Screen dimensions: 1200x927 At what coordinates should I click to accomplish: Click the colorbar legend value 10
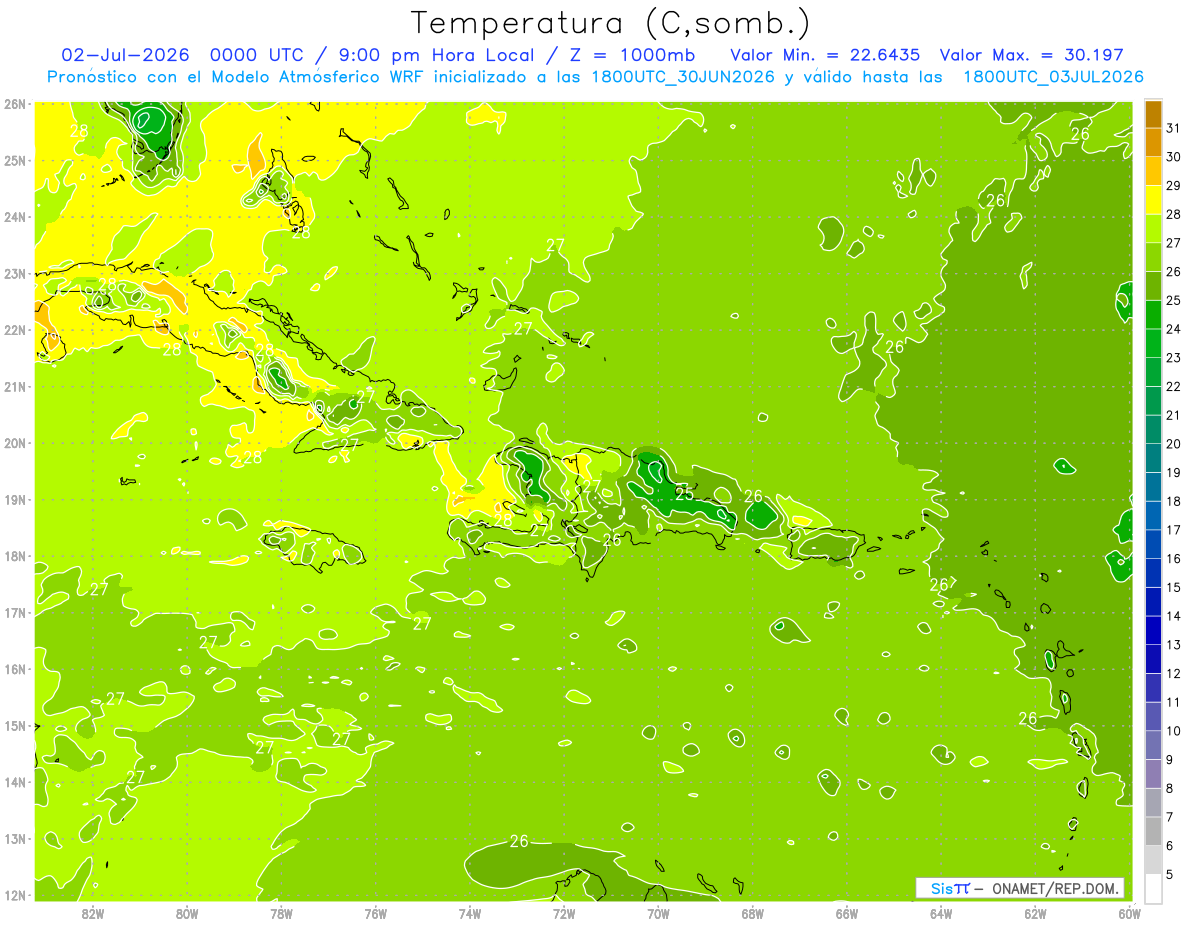pos(1173,731)
